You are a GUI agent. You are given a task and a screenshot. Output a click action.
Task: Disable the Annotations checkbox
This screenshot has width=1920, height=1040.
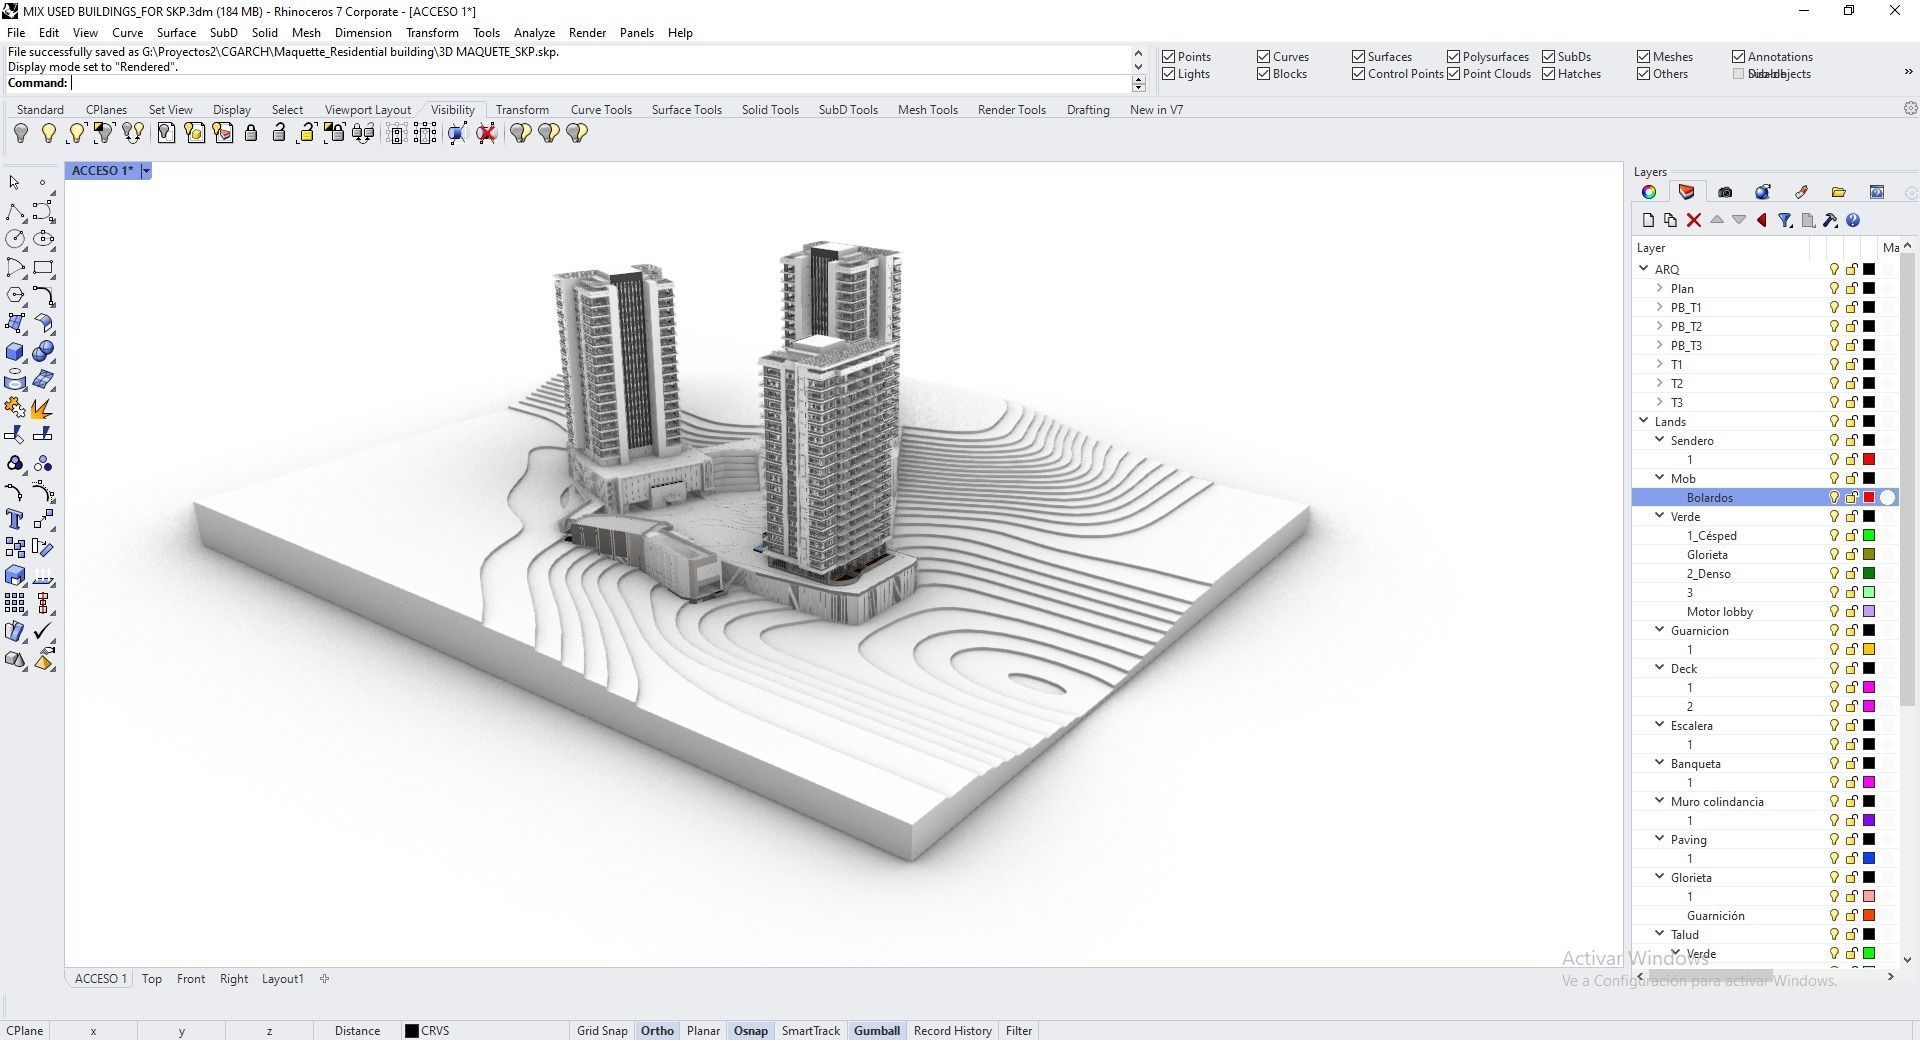[1740, 56]
